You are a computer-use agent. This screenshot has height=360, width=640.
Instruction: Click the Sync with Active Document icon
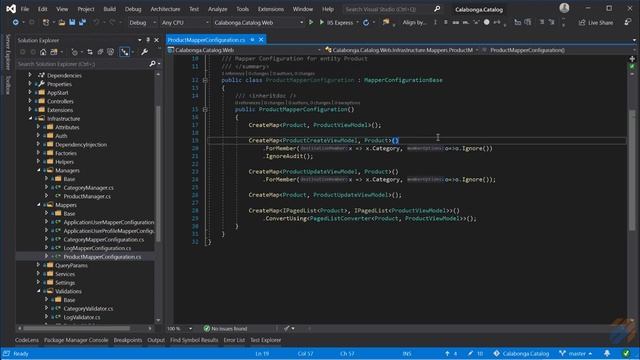point(90,52)
